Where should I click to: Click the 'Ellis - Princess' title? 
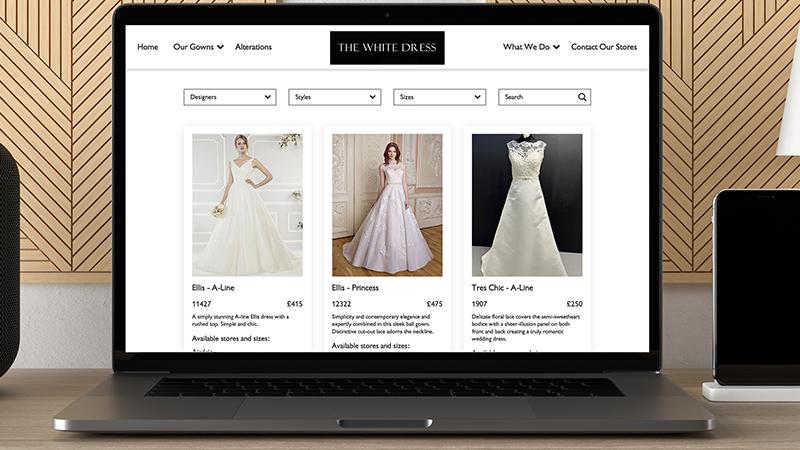click(355, 288)
